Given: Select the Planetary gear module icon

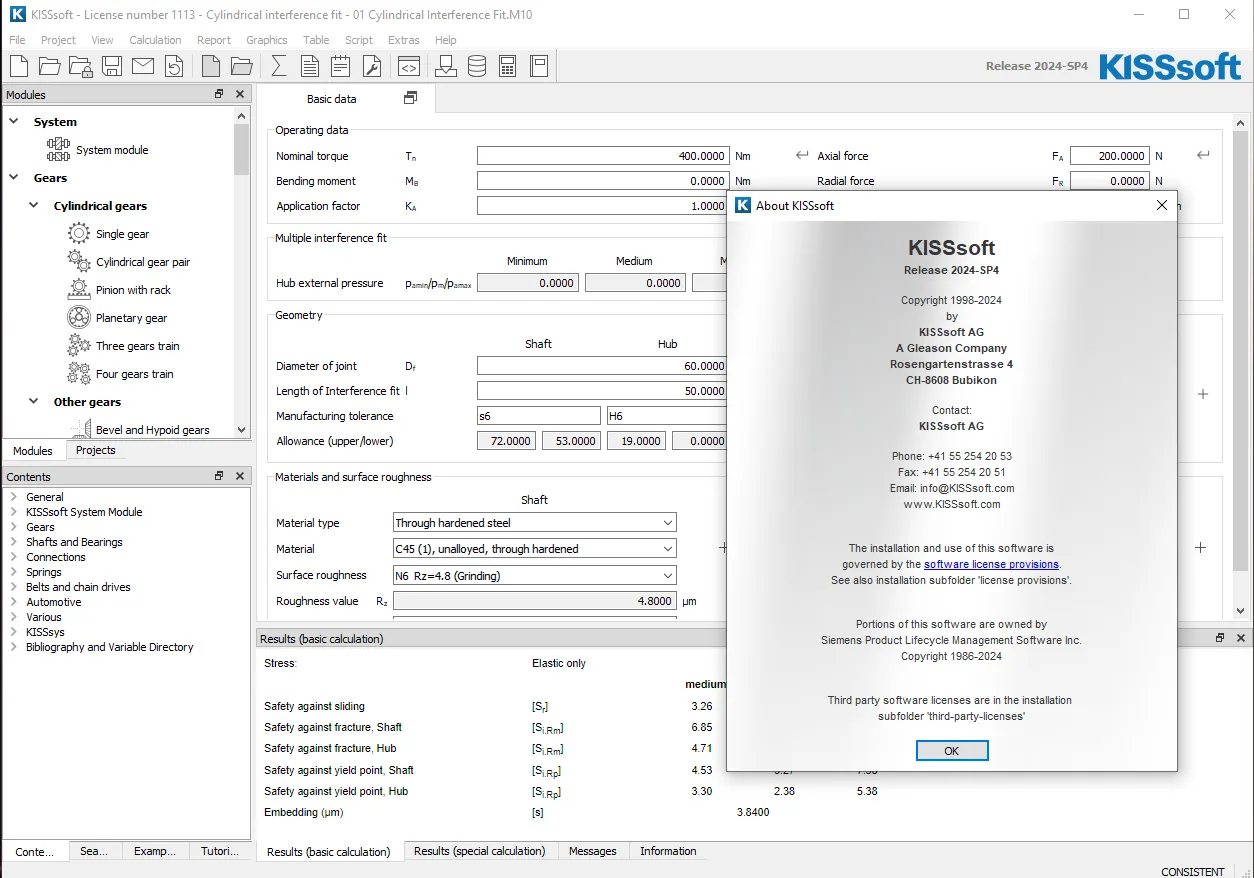Looking at the screenshot, I should [79, 318].
